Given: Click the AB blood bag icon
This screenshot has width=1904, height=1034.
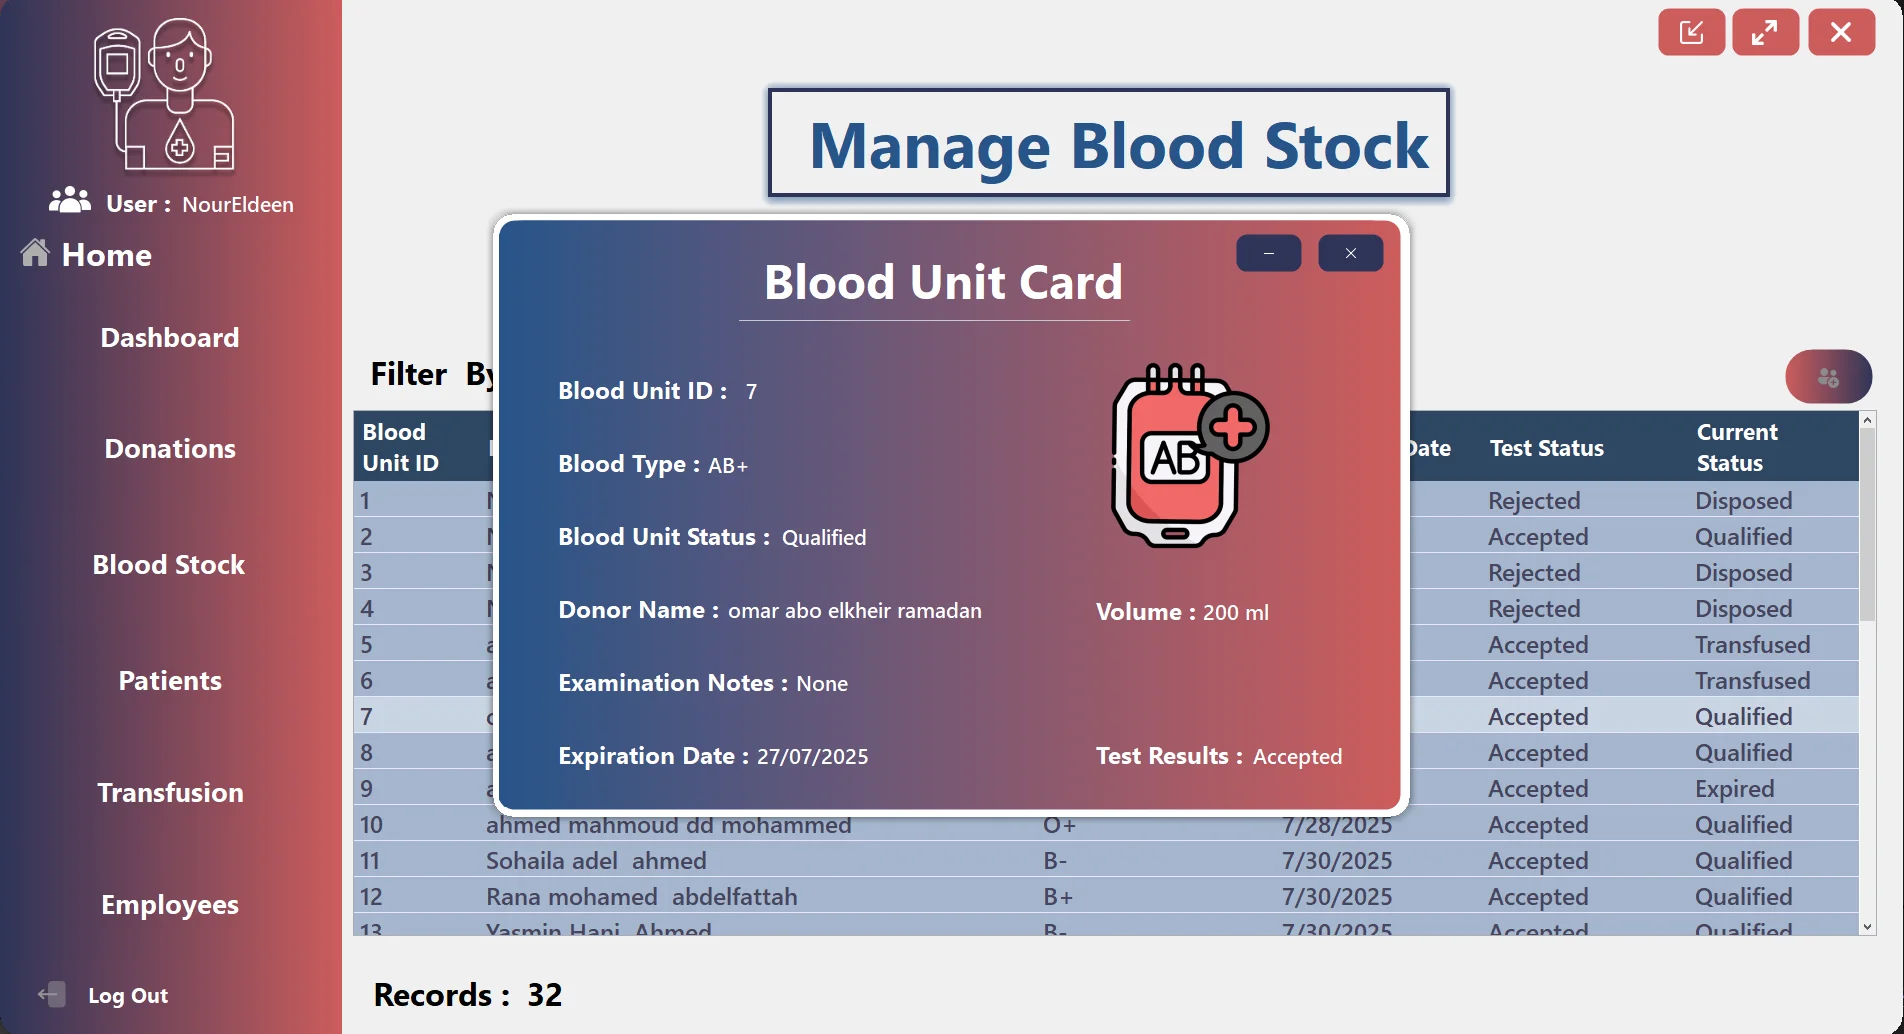Looking at the screenshot, I should point(1190,455).
